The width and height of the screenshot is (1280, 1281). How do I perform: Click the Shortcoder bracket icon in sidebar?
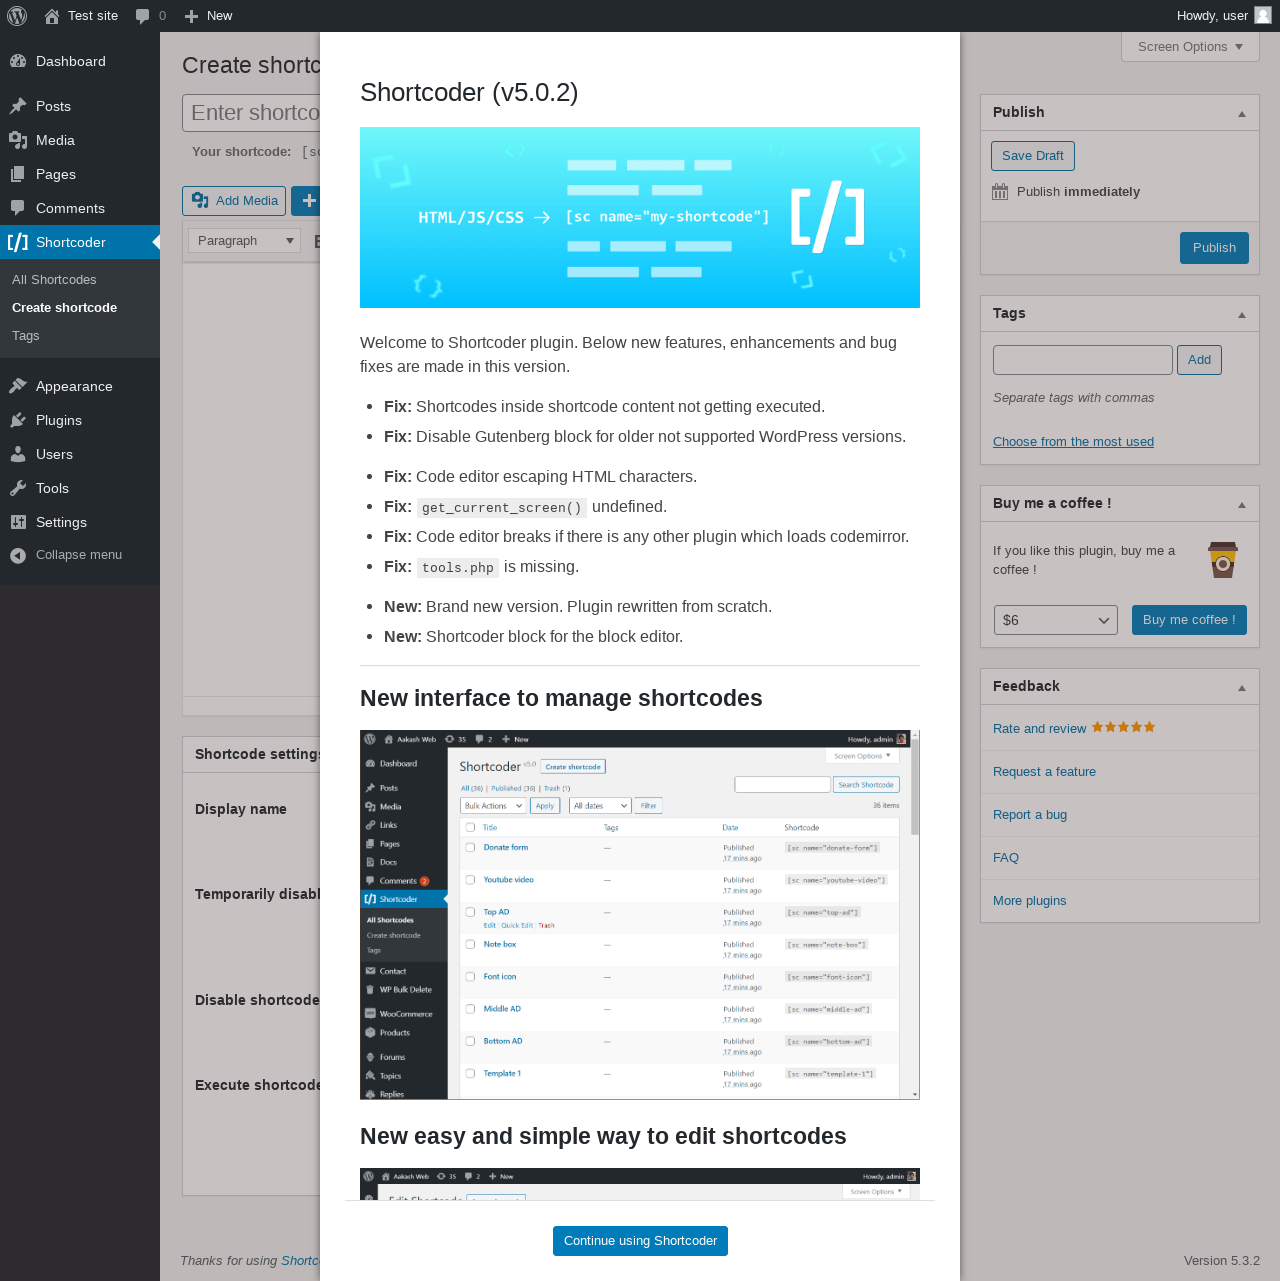18,242
